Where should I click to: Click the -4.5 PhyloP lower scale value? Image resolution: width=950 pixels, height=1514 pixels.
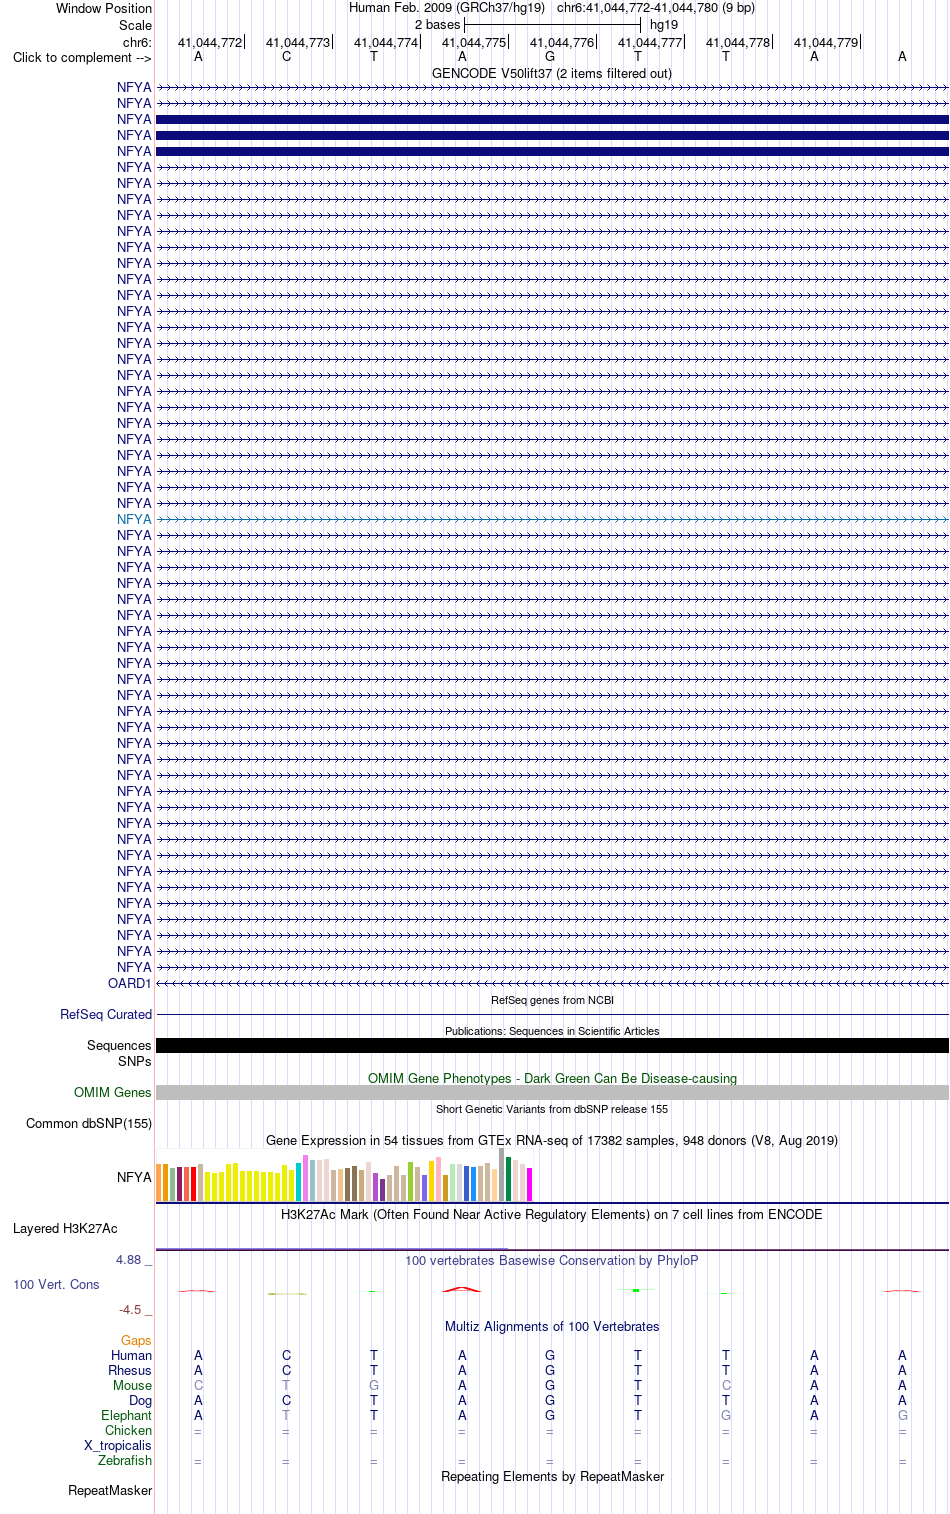pyautogui.click(x=130, y=1309)
